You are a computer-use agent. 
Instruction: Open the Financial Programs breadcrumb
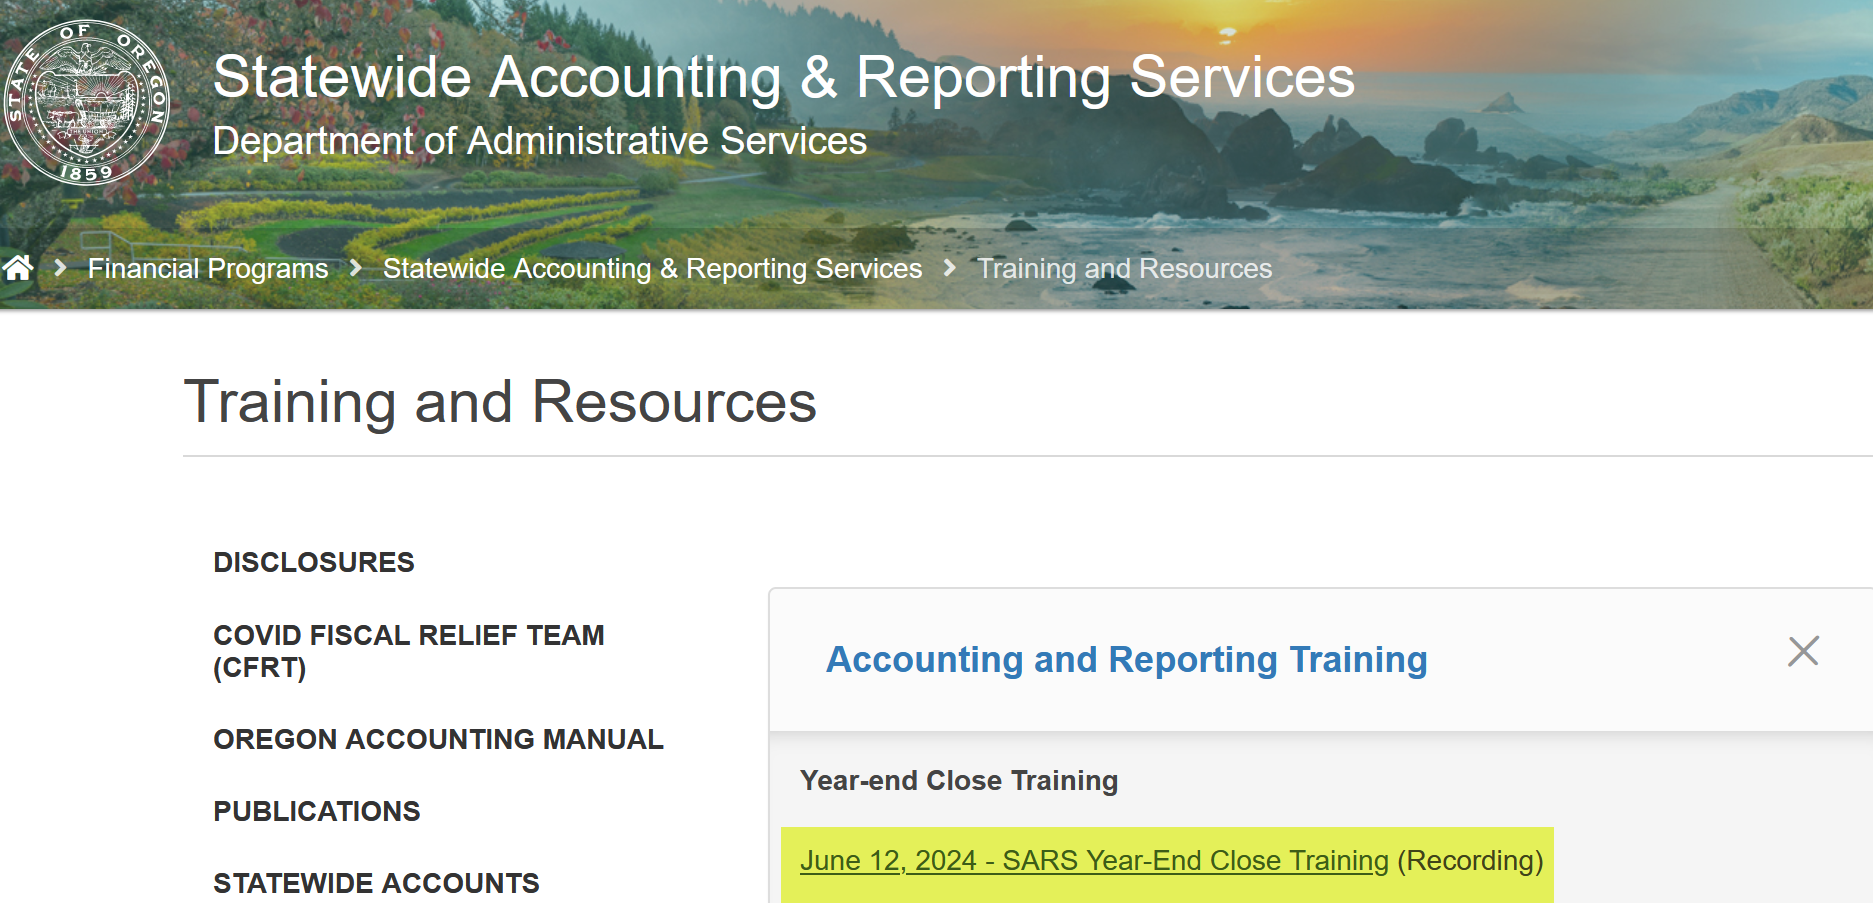pyautogui.click(x=208, y=268)
